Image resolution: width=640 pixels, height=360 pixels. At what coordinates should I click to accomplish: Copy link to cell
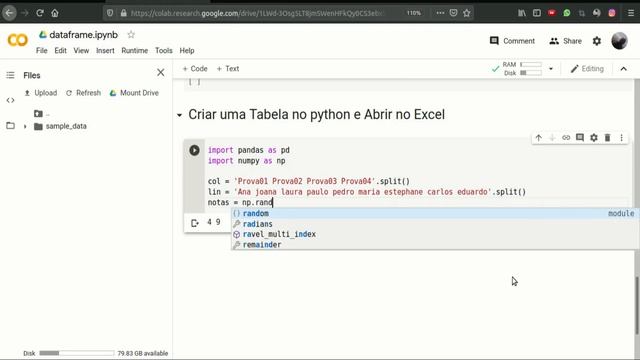pos(566,138)
